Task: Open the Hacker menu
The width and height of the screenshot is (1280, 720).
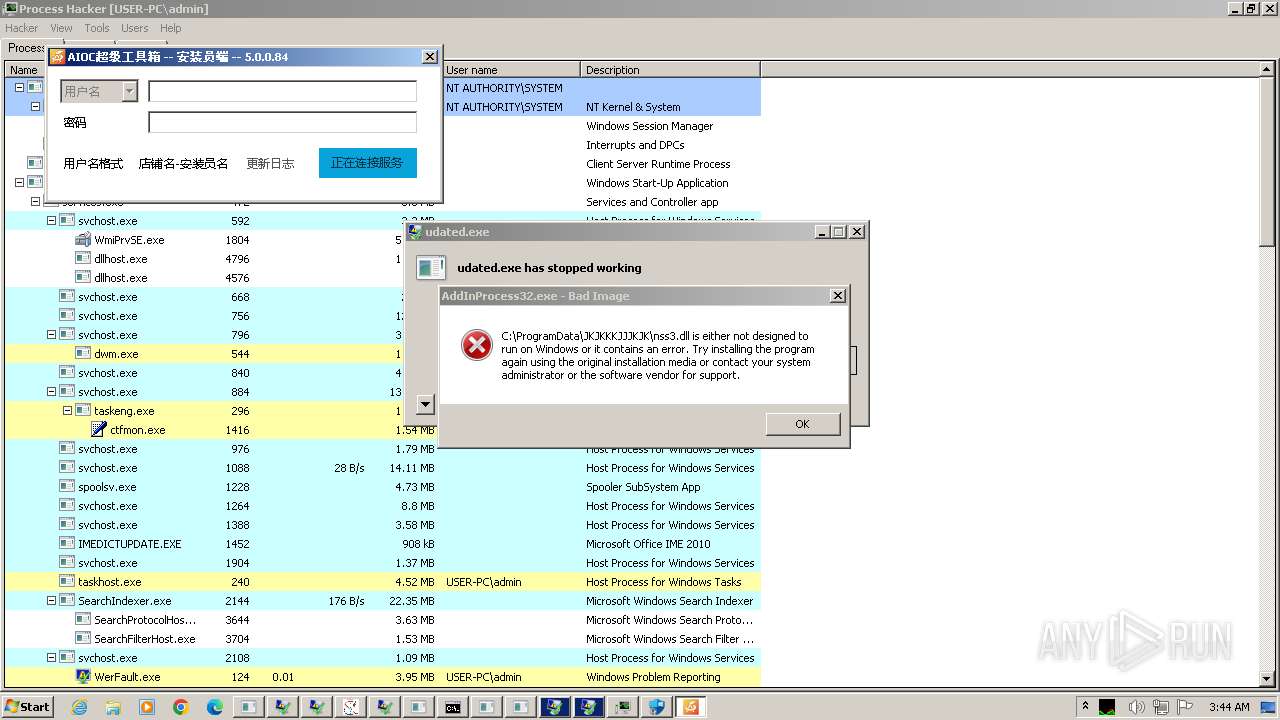Action: (21, 28)
